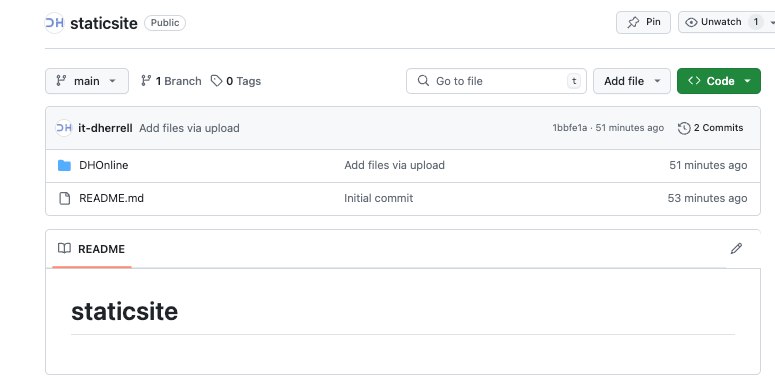
Task: View the 2 Commits history
Action: (x=711, y=128)
